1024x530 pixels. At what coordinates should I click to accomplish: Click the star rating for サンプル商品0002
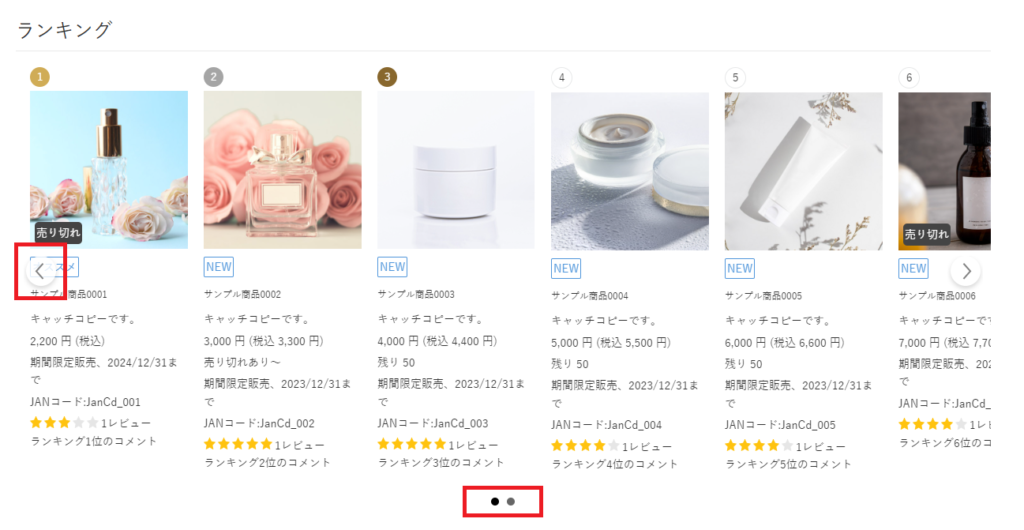click(x=238, y=444)
